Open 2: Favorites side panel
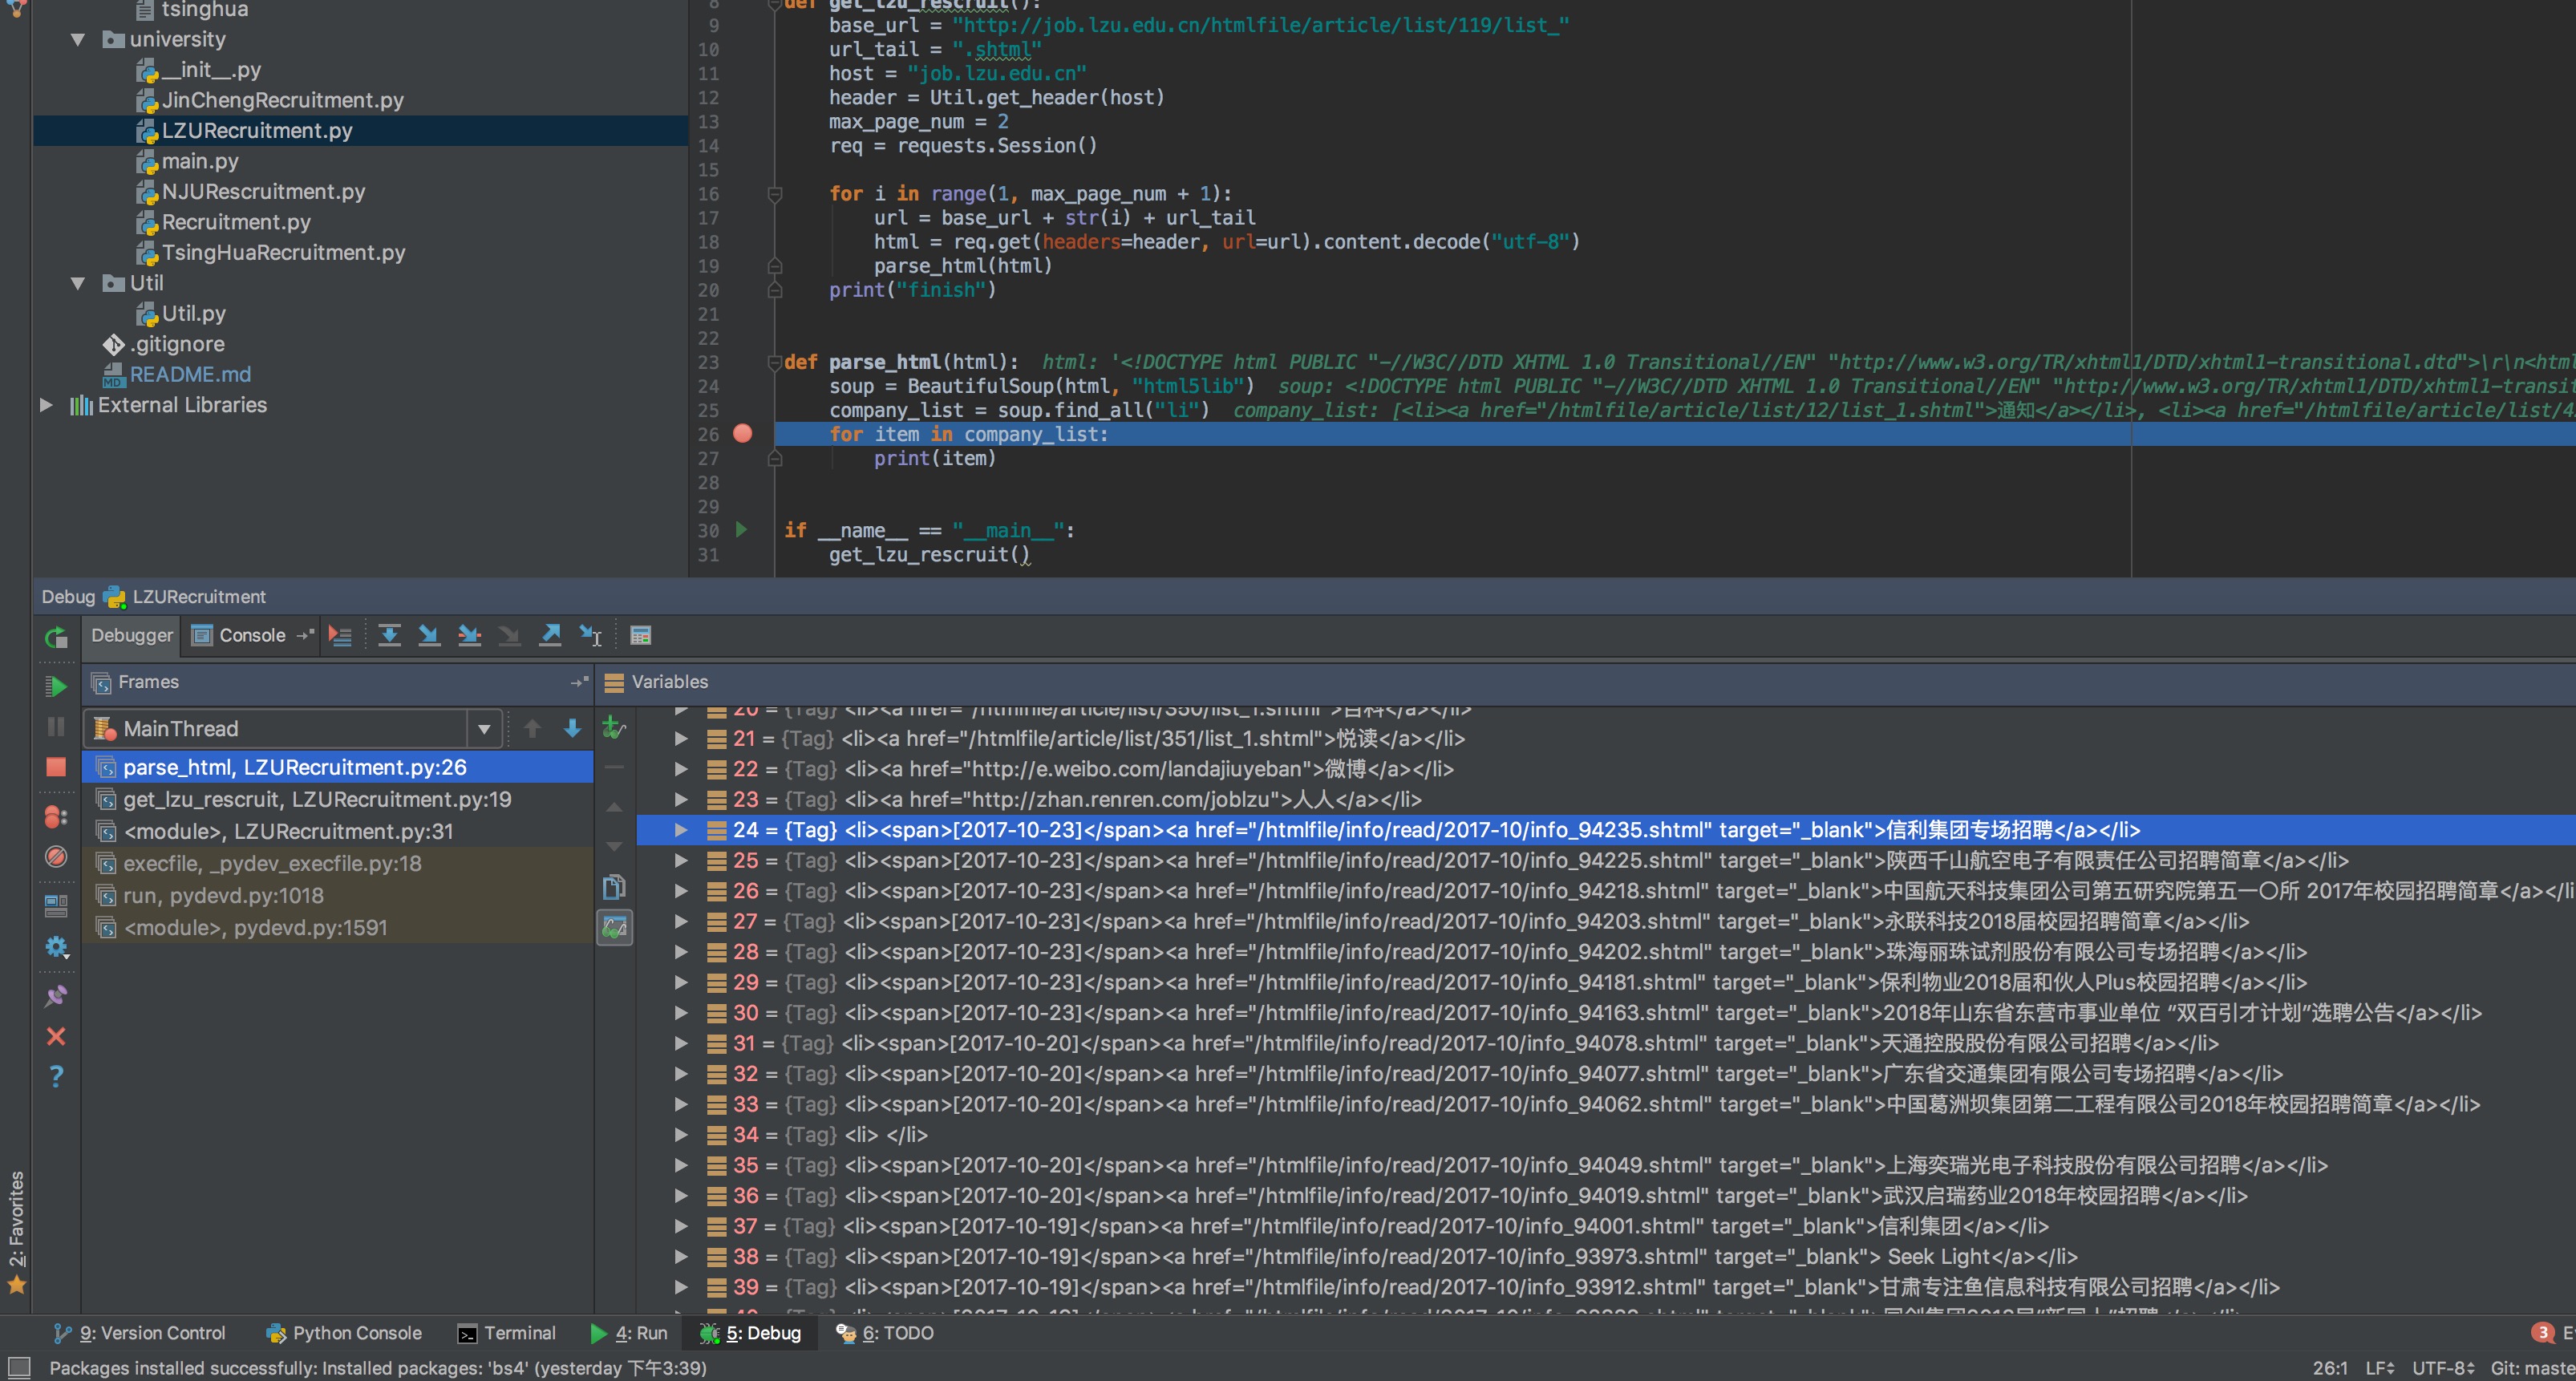The height and width of the screenshot is (1381, 2576). point(16,1231)
